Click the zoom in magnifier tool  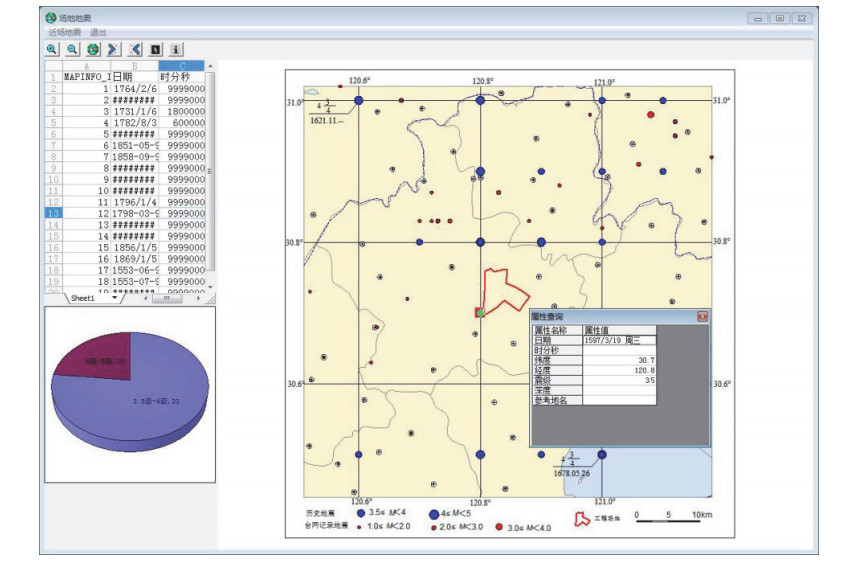(x=52, y=49)
